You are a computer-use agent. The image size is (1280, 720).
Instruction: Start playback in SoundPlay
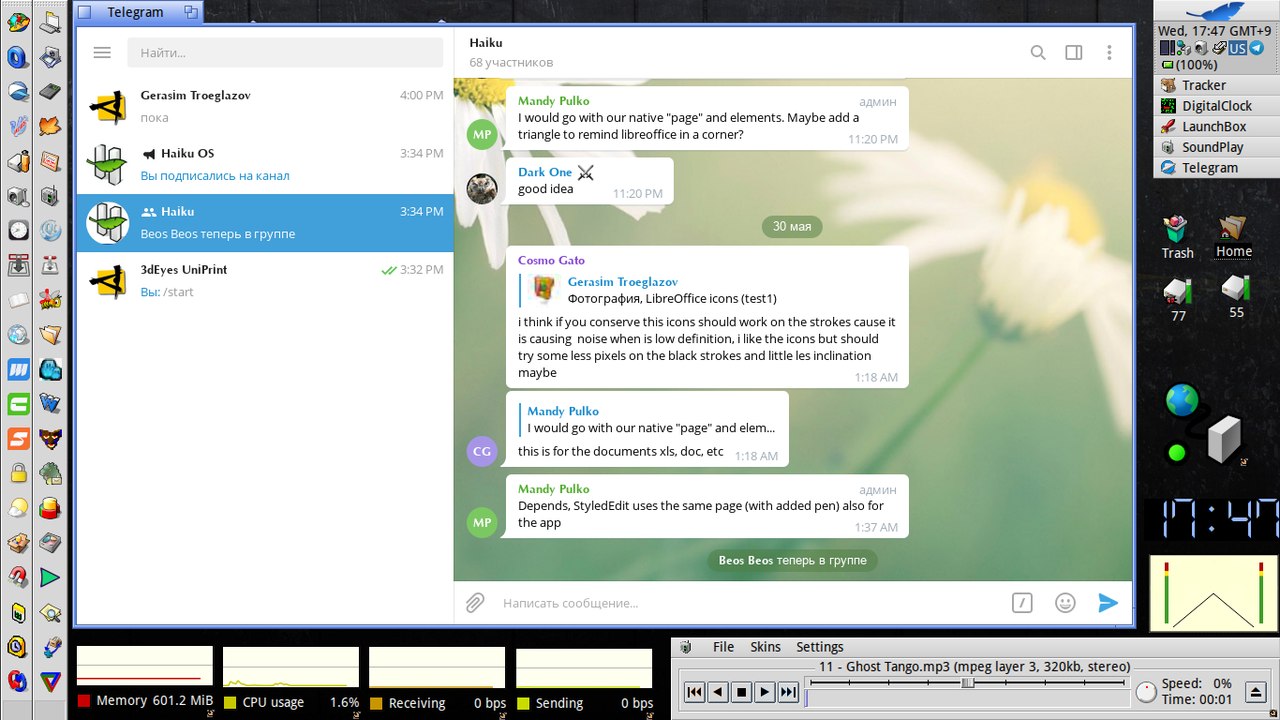click(764, 691)
